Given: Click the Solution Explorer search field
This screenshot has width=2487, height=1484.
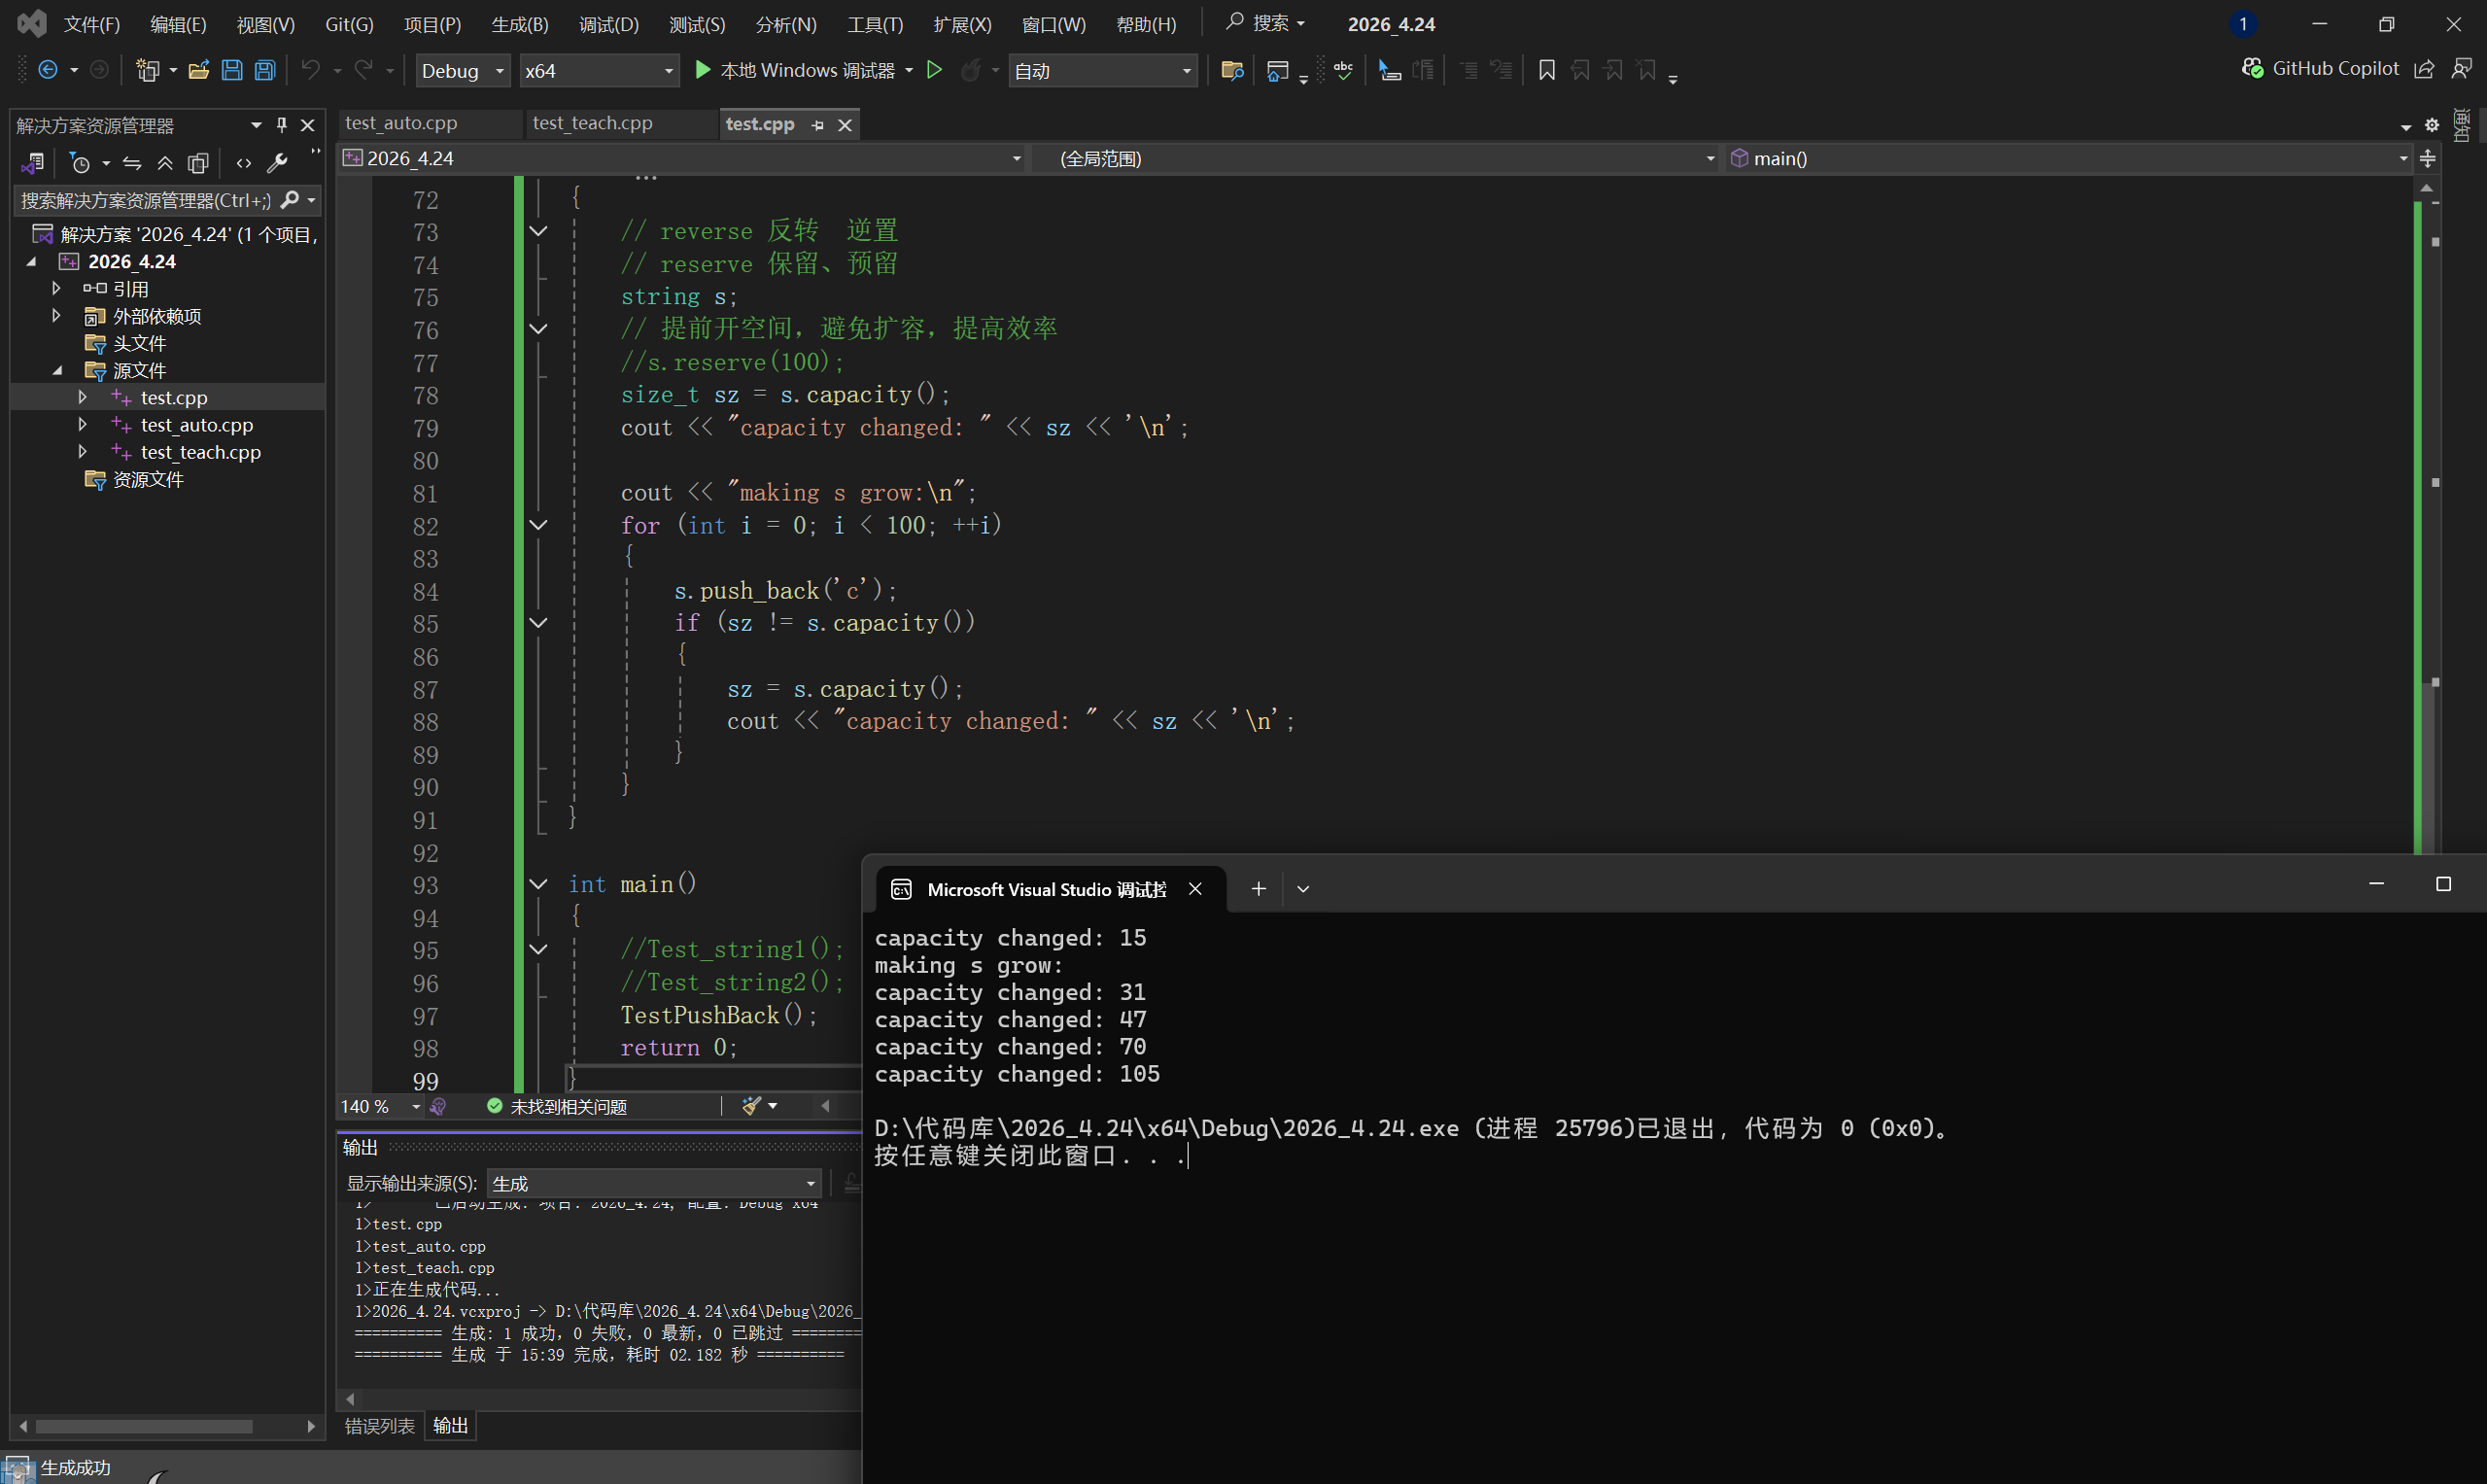Looking at the screenshot, I should (x=145, y=200).
